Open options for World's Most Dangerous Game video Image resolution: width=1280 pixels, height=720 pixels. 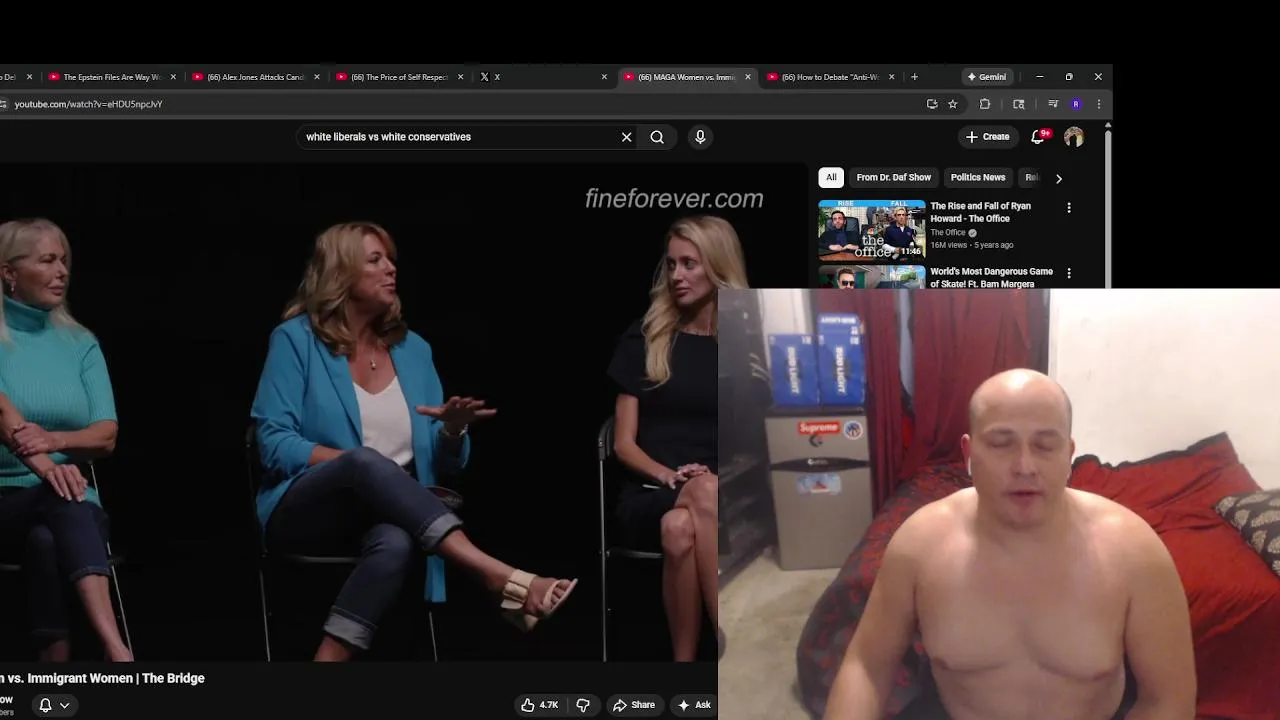(x=1069, y=273)
